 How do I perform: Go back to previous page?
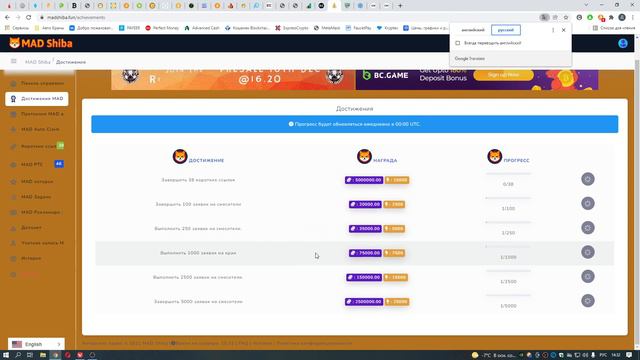click(x=7, y=18)
